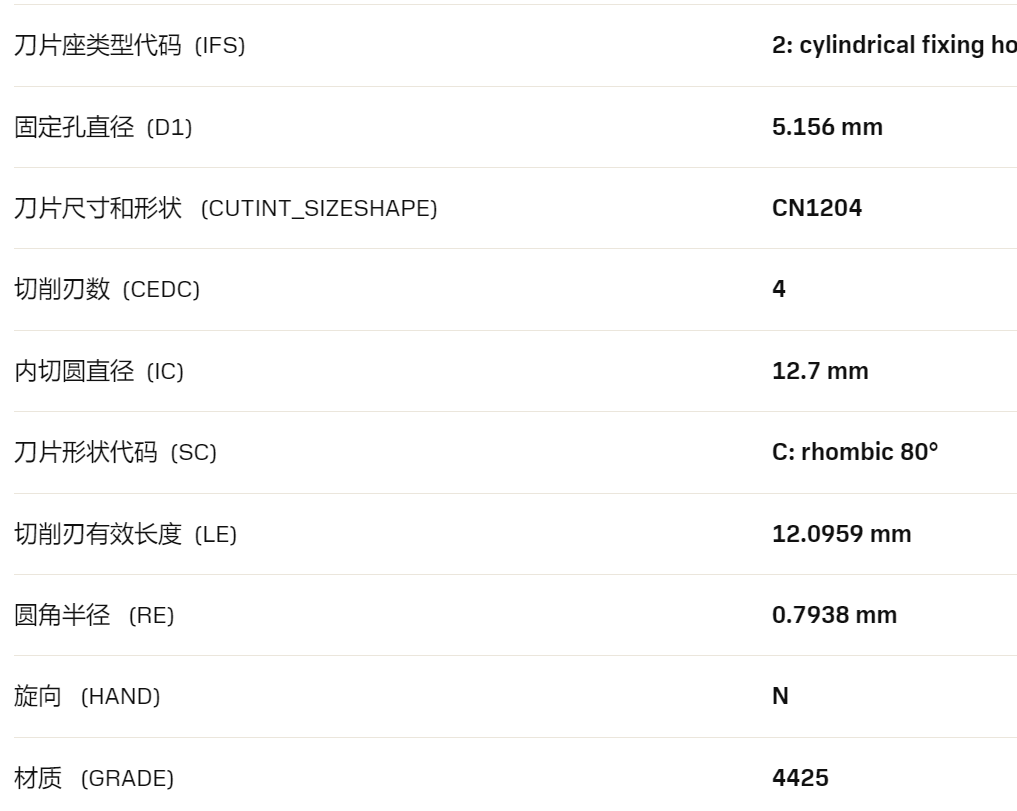Select the CN1204 value
Screen dimensions: 1017x811
coord(817,208)
